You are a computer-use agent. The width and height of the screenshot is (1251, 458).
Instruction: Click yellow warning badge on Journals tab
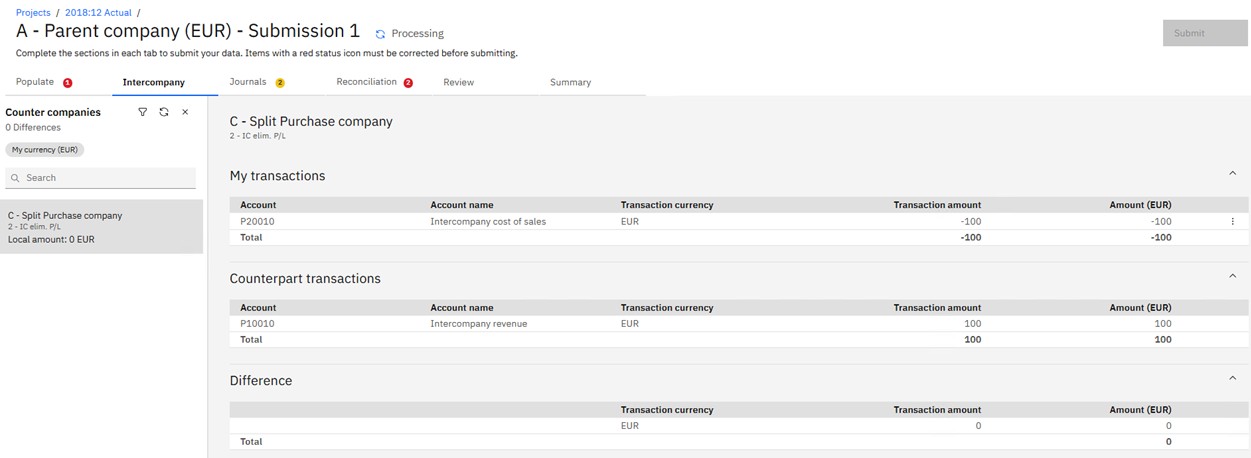(280, 83)
